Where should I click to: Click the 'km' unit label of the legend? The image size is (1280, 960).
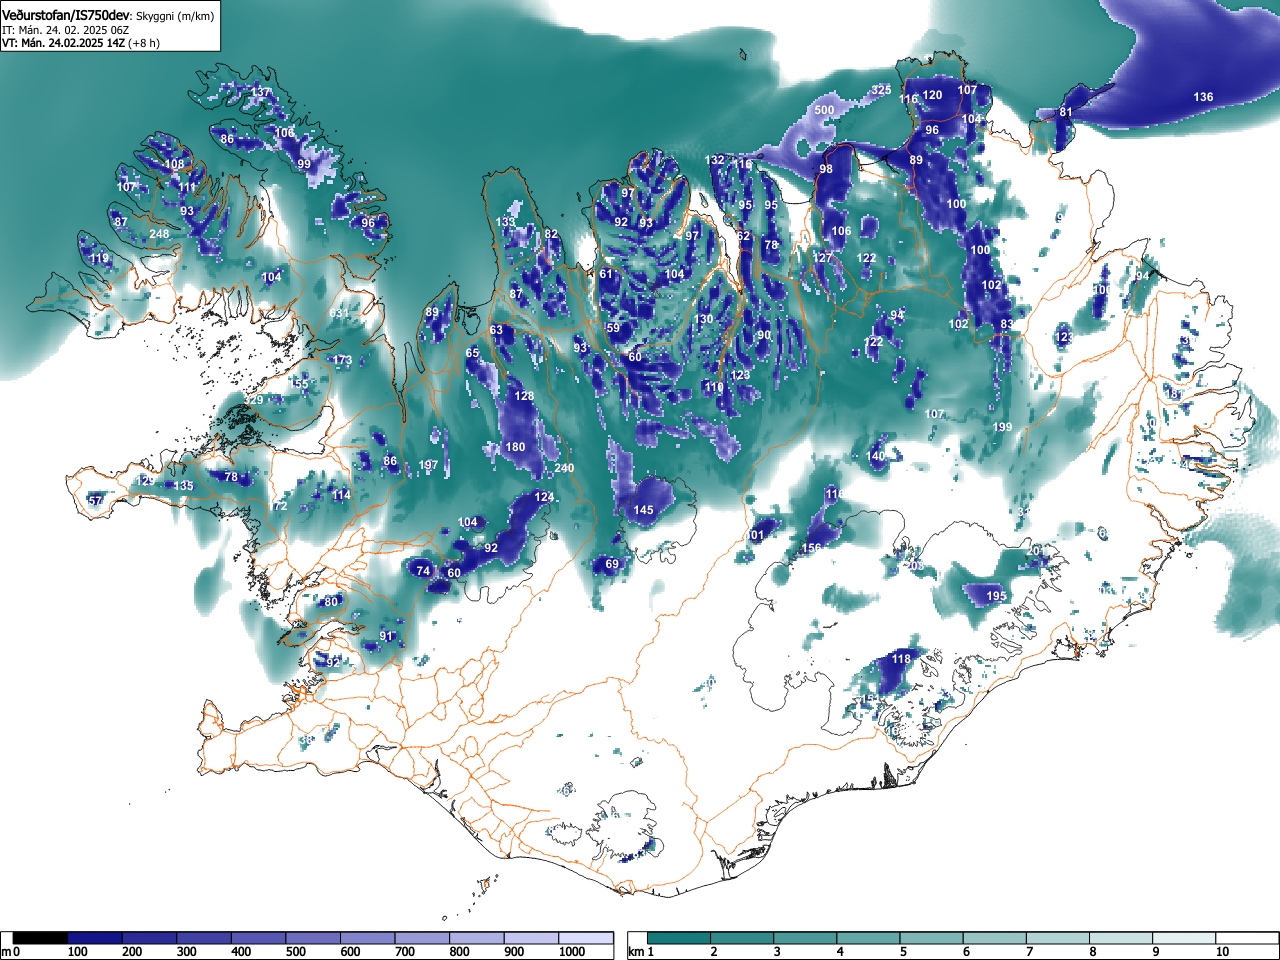point(635,952)
